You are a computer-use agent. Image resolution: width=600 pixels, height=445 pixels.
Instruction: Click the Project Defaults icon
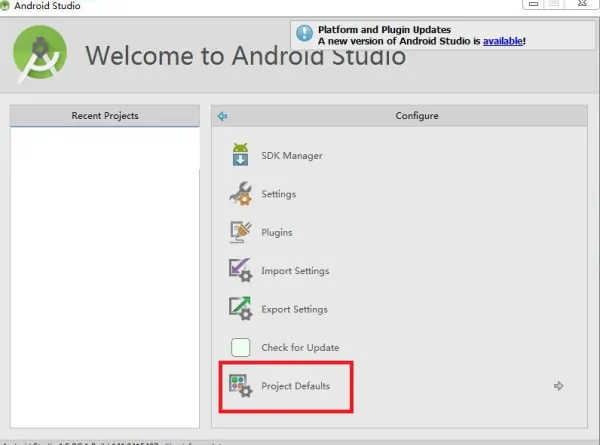[x=241, y=386]
